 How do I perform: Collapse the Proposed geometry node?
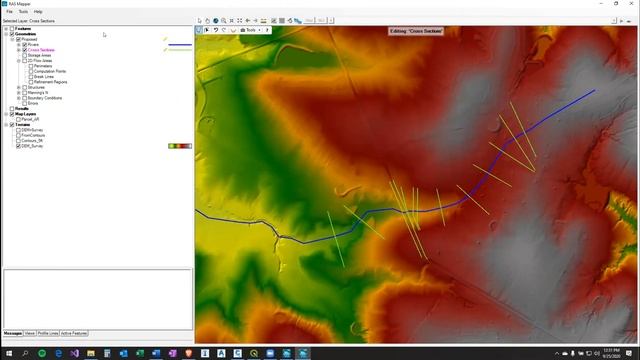13,39
